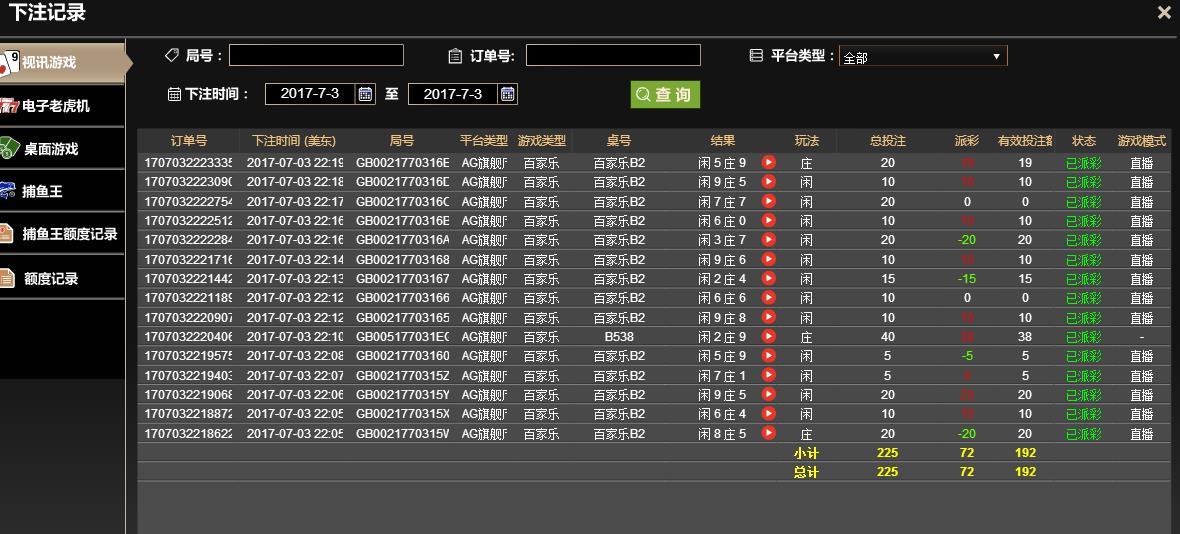Viewport: 1180px width, 534px height.
Task: Click the 派彩 column header
Action: click(x=966, y=141)
